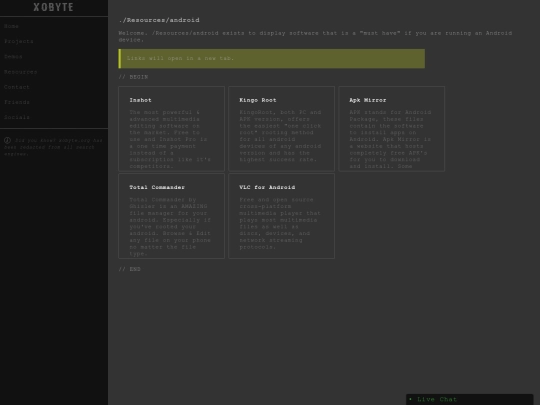Screen dimensions: 540x405
Task: Click the "Did you know" sidebar note
Action: pyautogui.click(x=53, y=147)
